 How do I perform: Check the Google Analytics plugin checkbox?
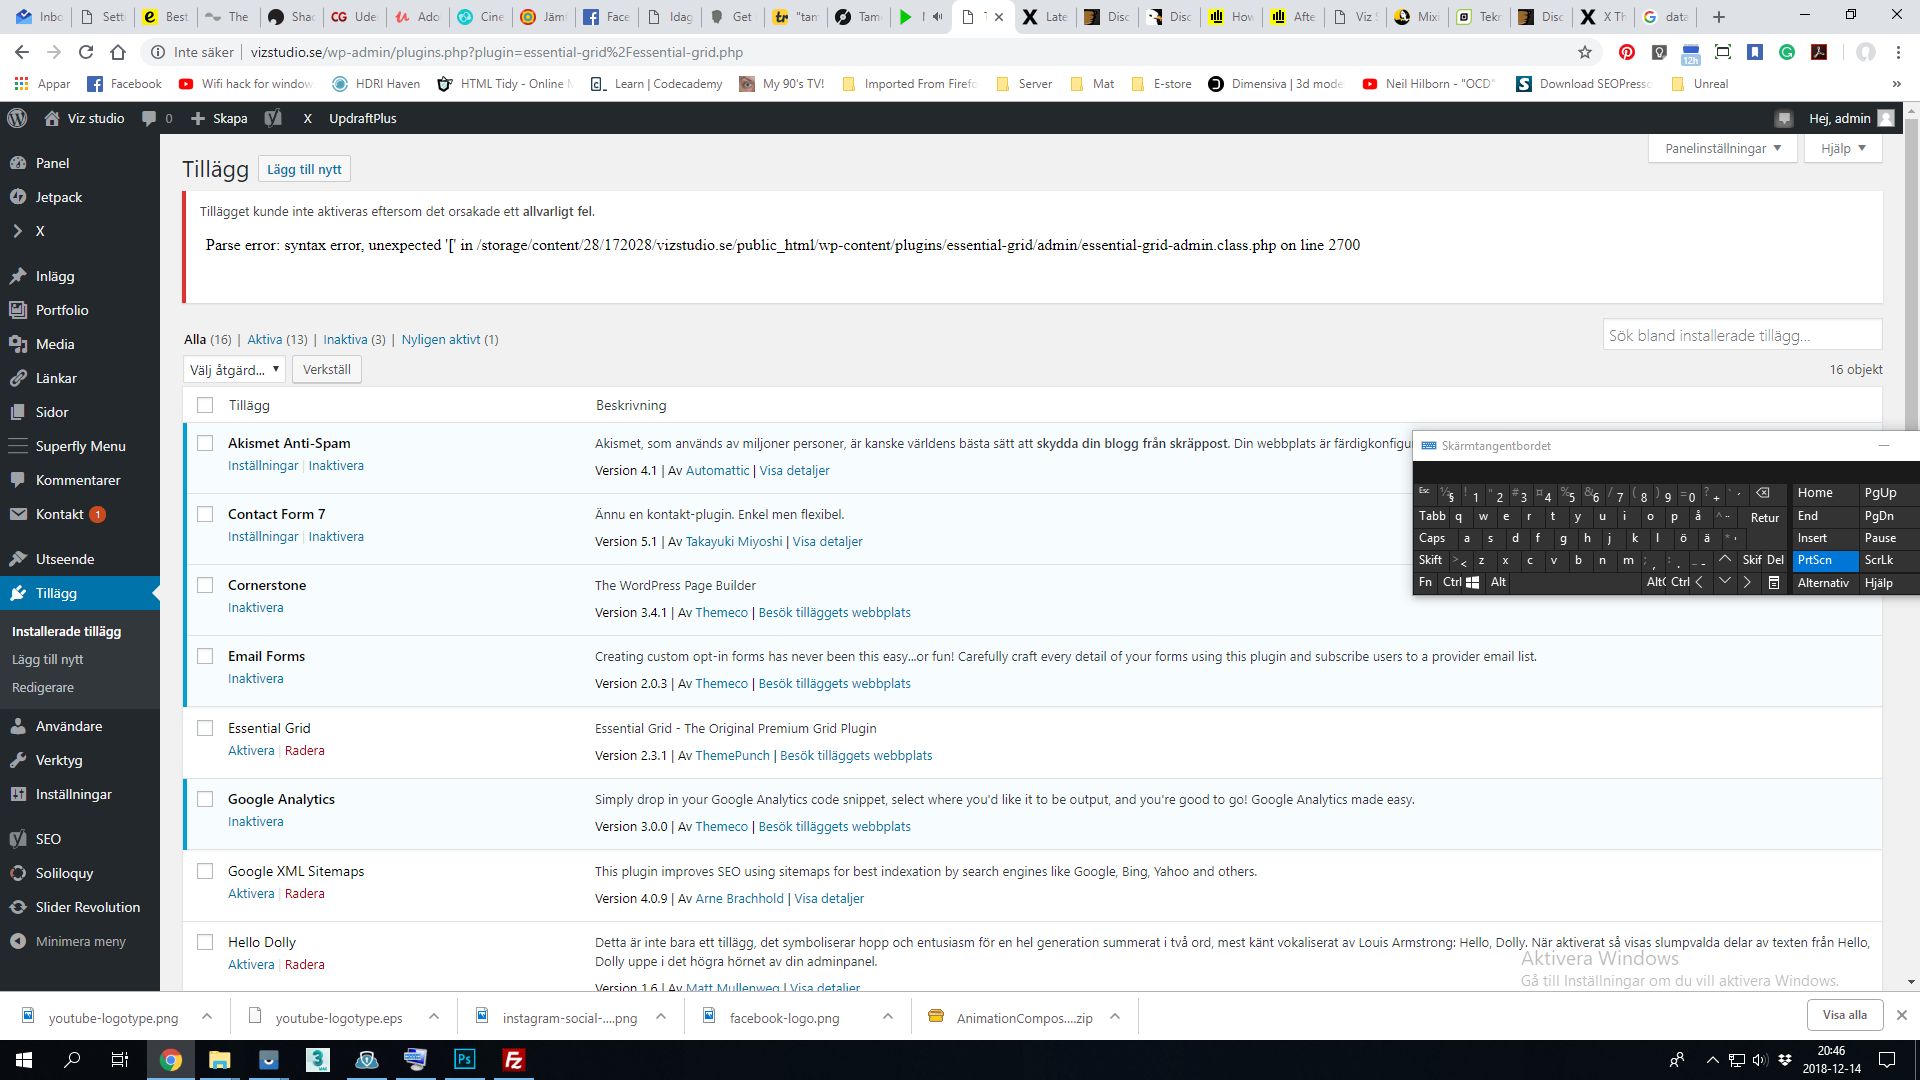pos(205,799)
